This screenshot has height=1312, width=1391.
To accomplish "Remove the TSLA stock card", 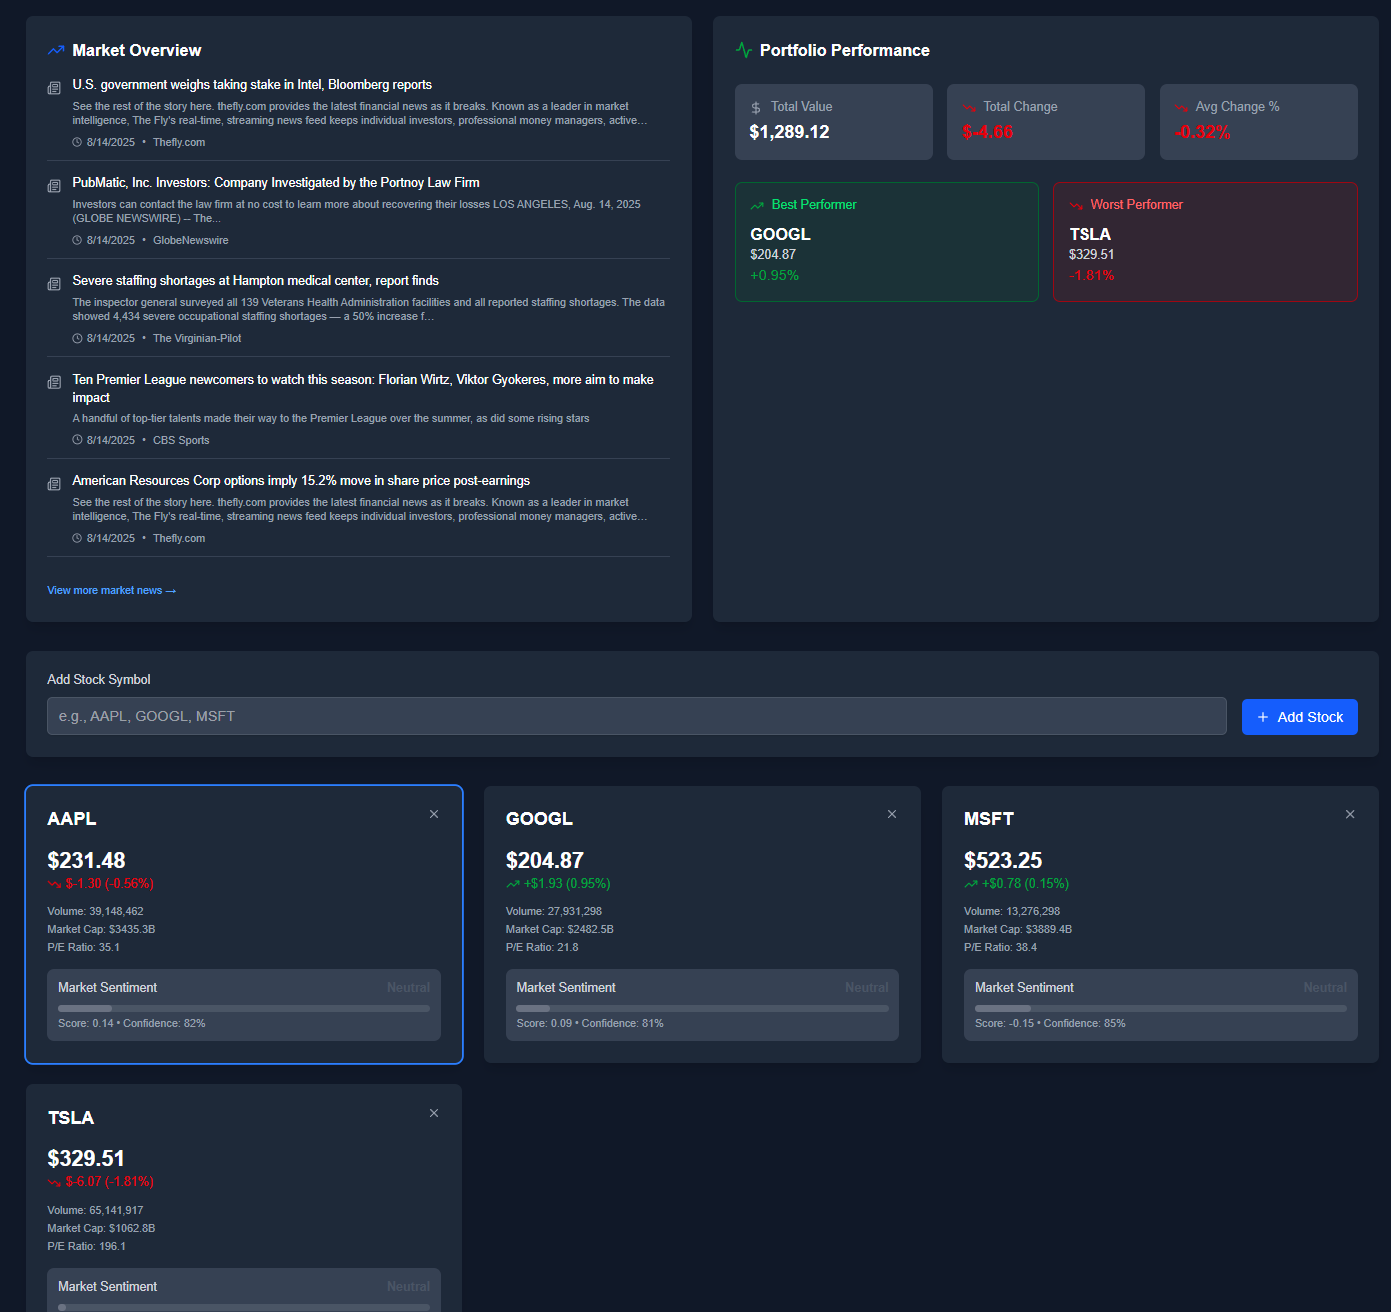I will tap(434, 1112).
